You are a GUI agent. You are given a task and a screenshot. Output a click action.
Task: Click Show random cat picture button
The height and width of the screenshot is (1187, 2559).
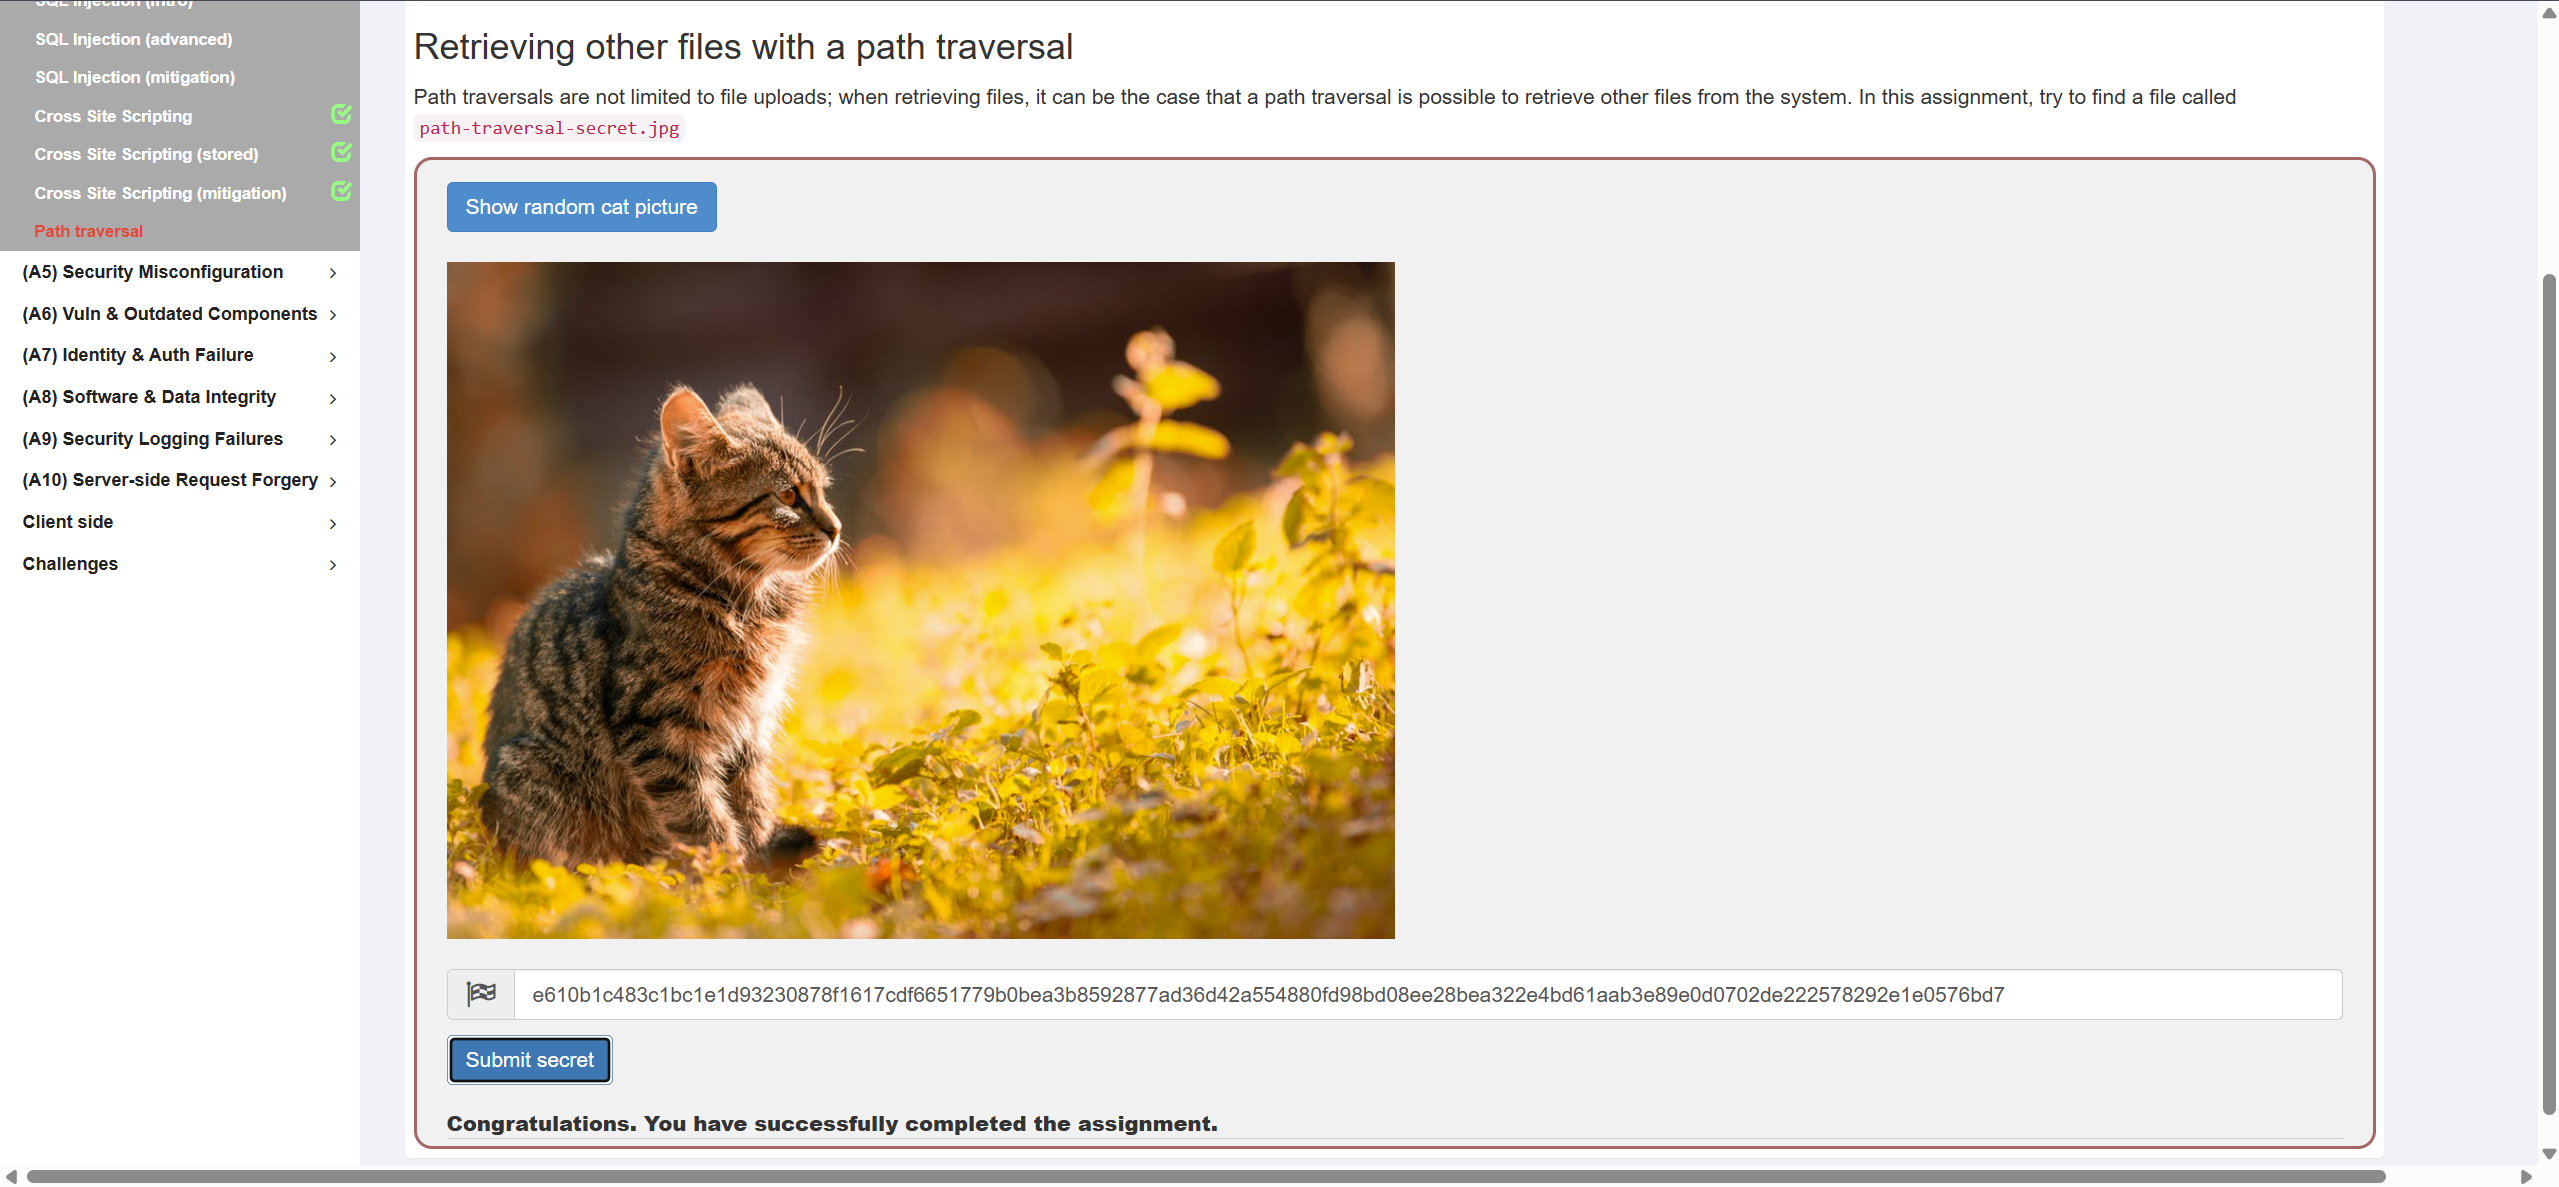point(581,207)
